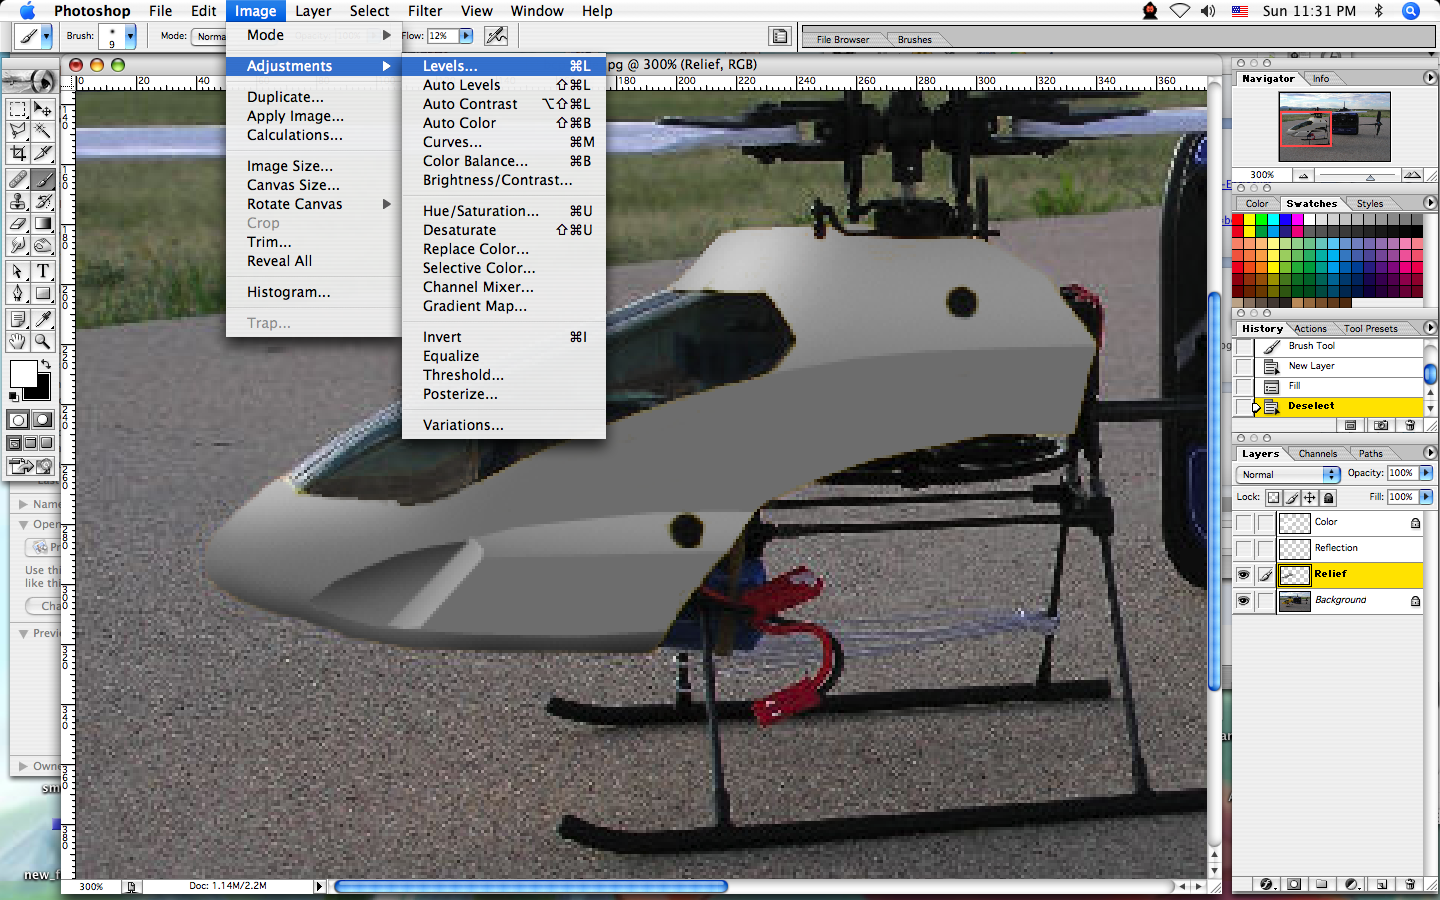Choose Hue/Saturation menu item
The image size is (1440, 900).
coord(504,211)
